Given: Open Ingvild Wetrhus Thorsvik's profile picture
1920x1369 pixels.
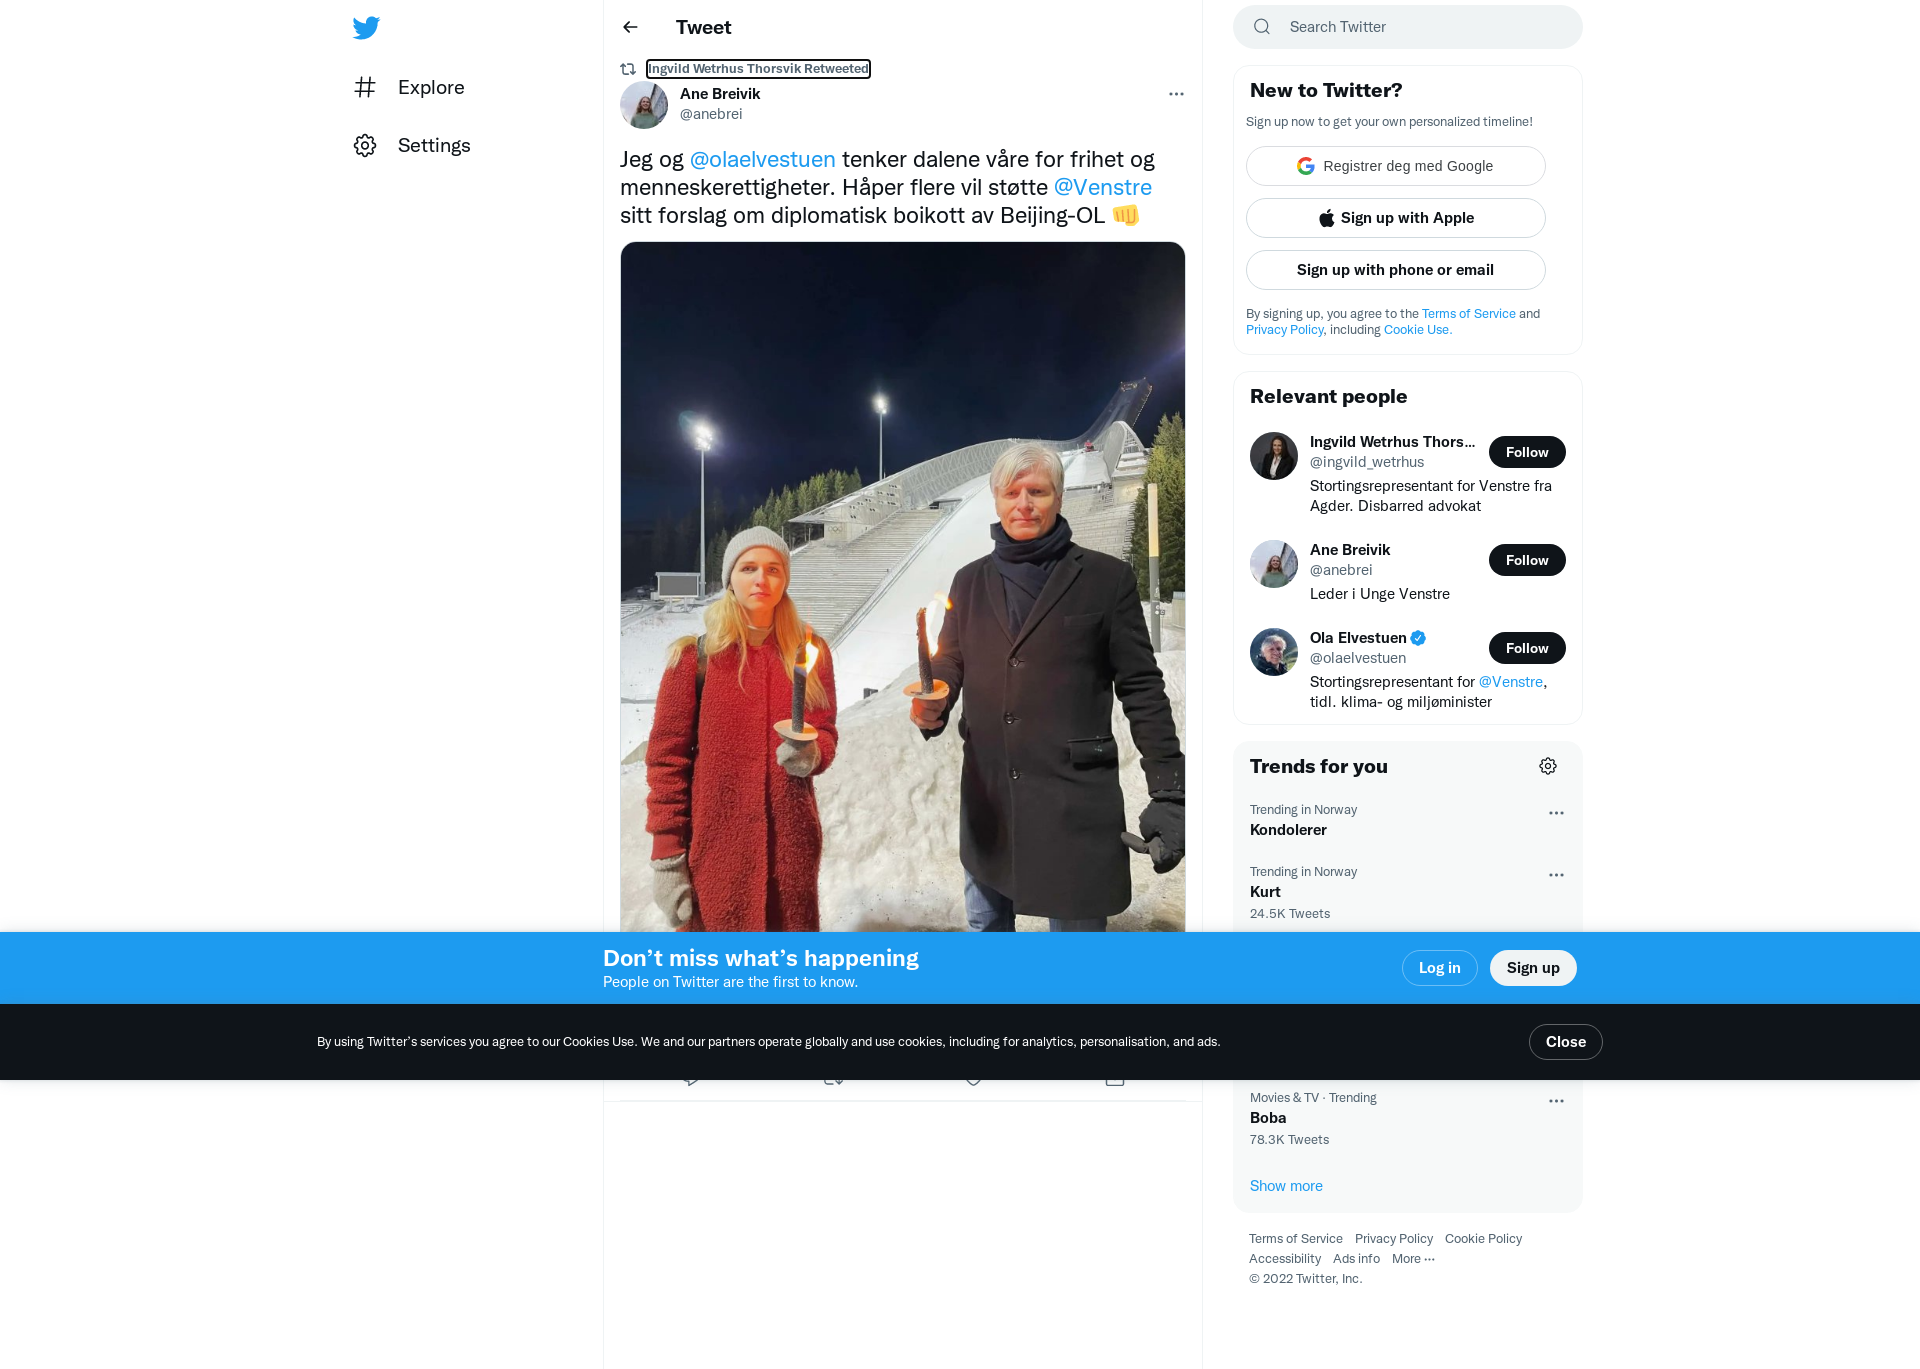Looking at the screenshot, I should click(x=1274, y=456).
